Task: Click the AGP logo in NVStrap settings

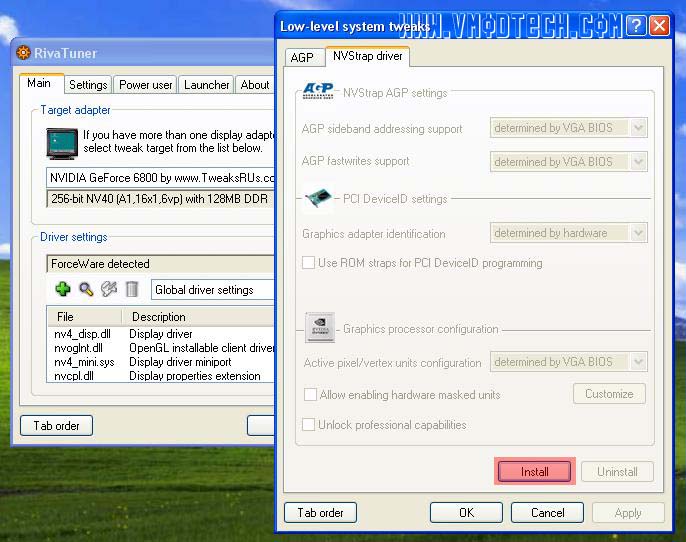Action: tap(318, 91)
